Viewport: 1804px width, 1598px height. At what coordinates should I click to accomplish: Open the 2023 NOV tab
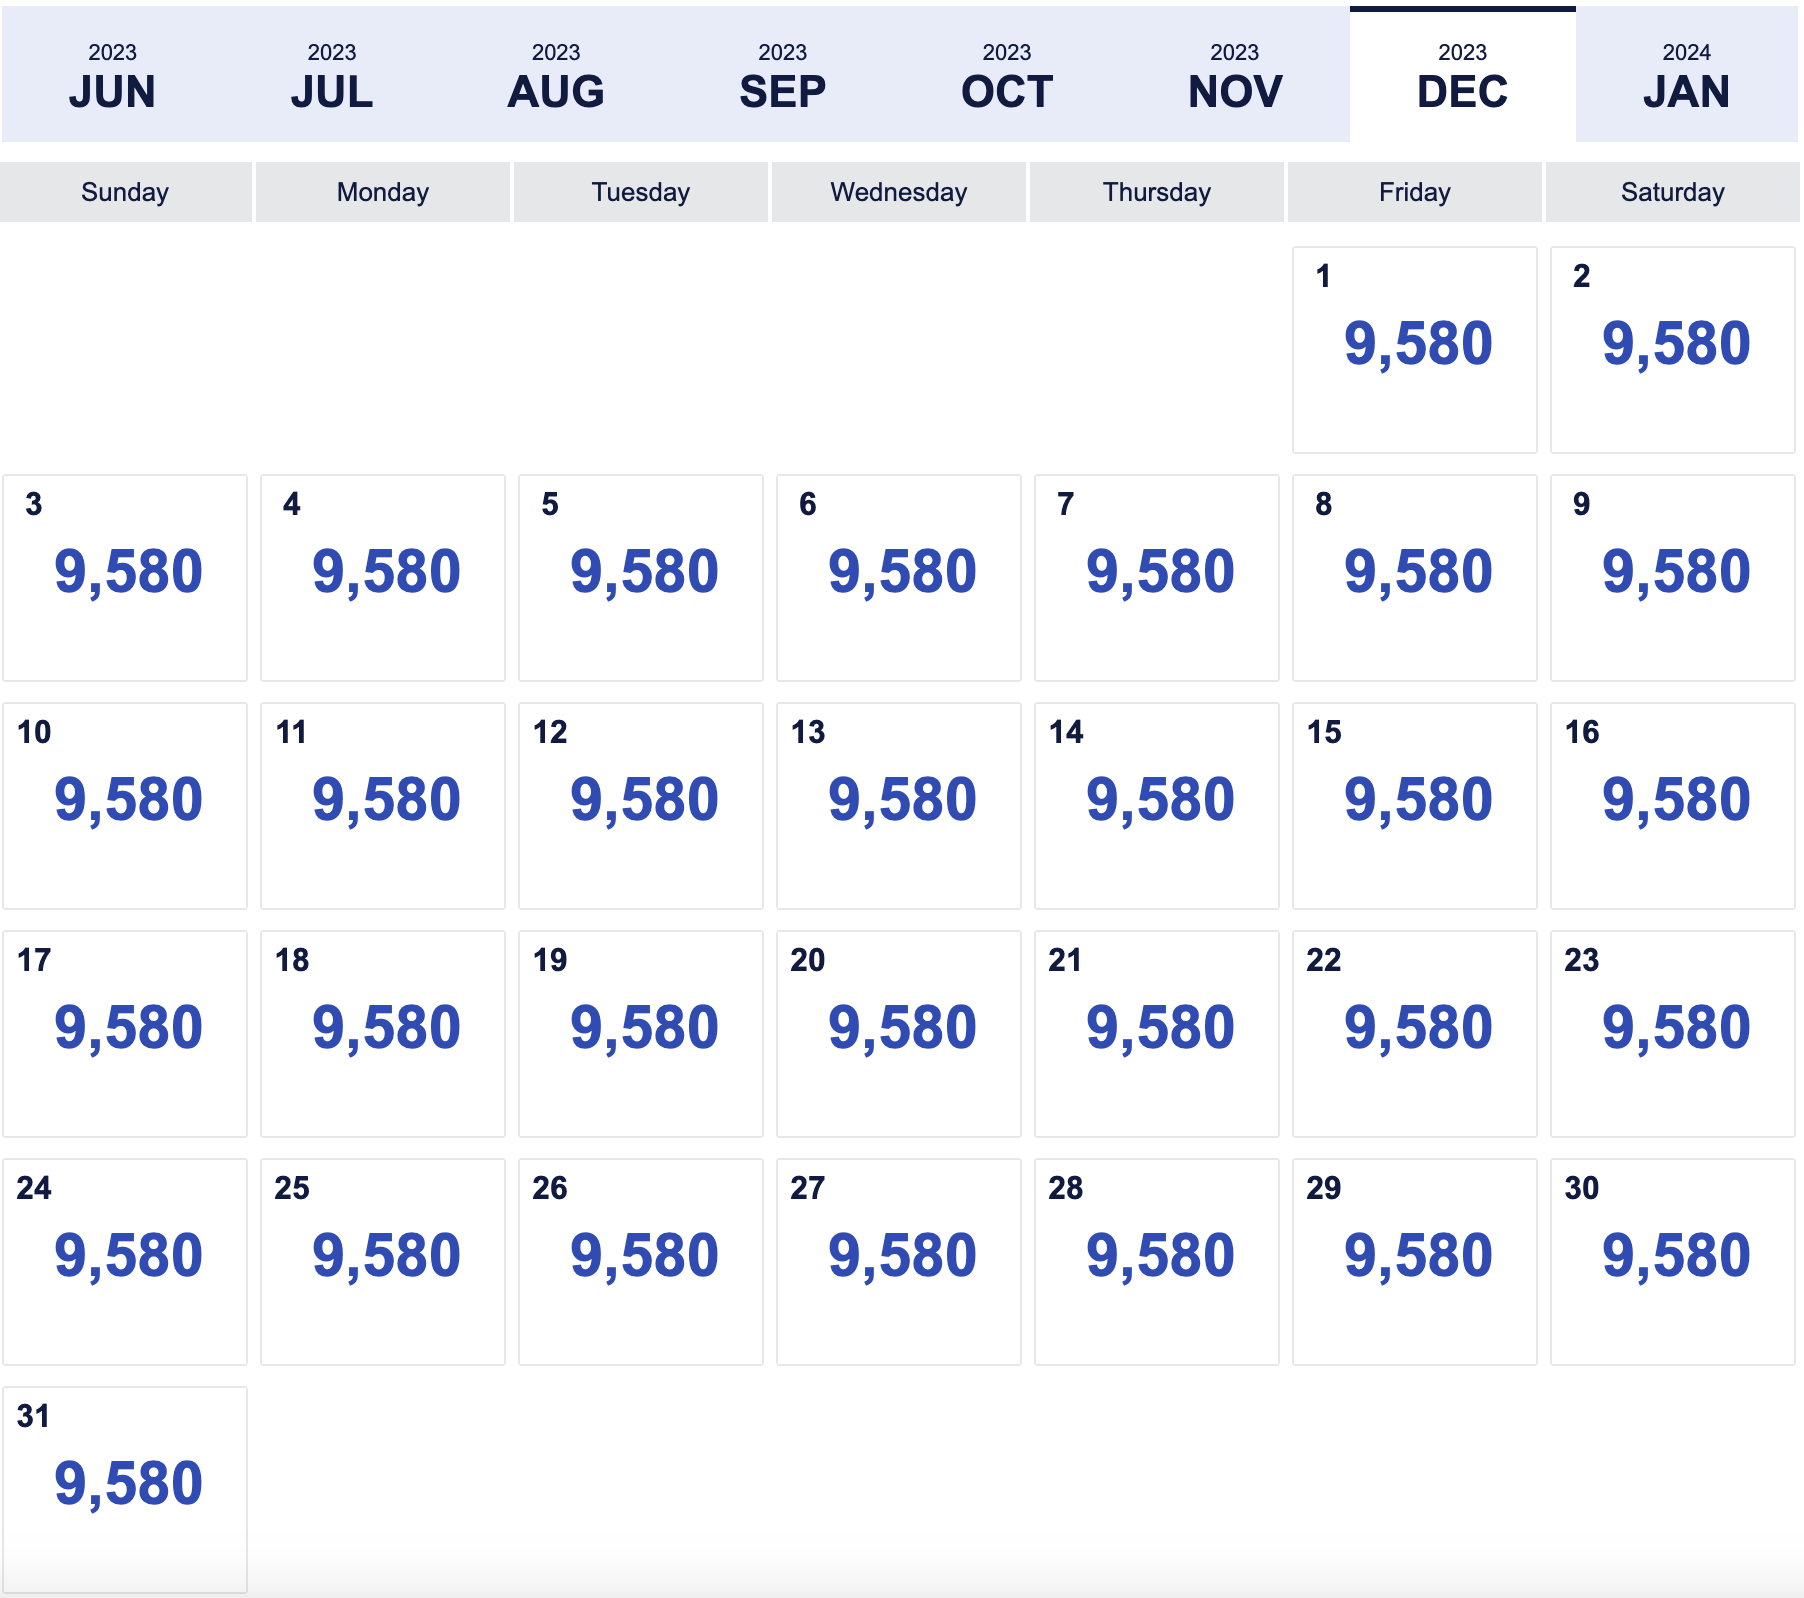1235,75
